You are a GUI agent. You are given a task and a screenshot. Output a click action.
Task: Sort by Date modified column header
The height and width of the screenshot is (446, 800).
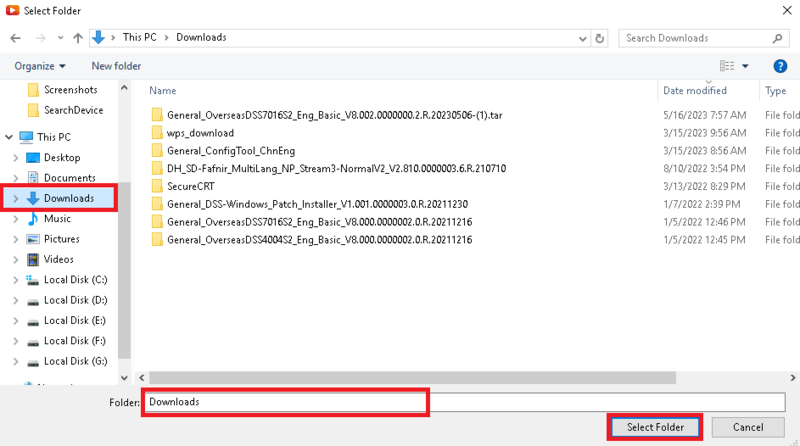pos(694,91)
